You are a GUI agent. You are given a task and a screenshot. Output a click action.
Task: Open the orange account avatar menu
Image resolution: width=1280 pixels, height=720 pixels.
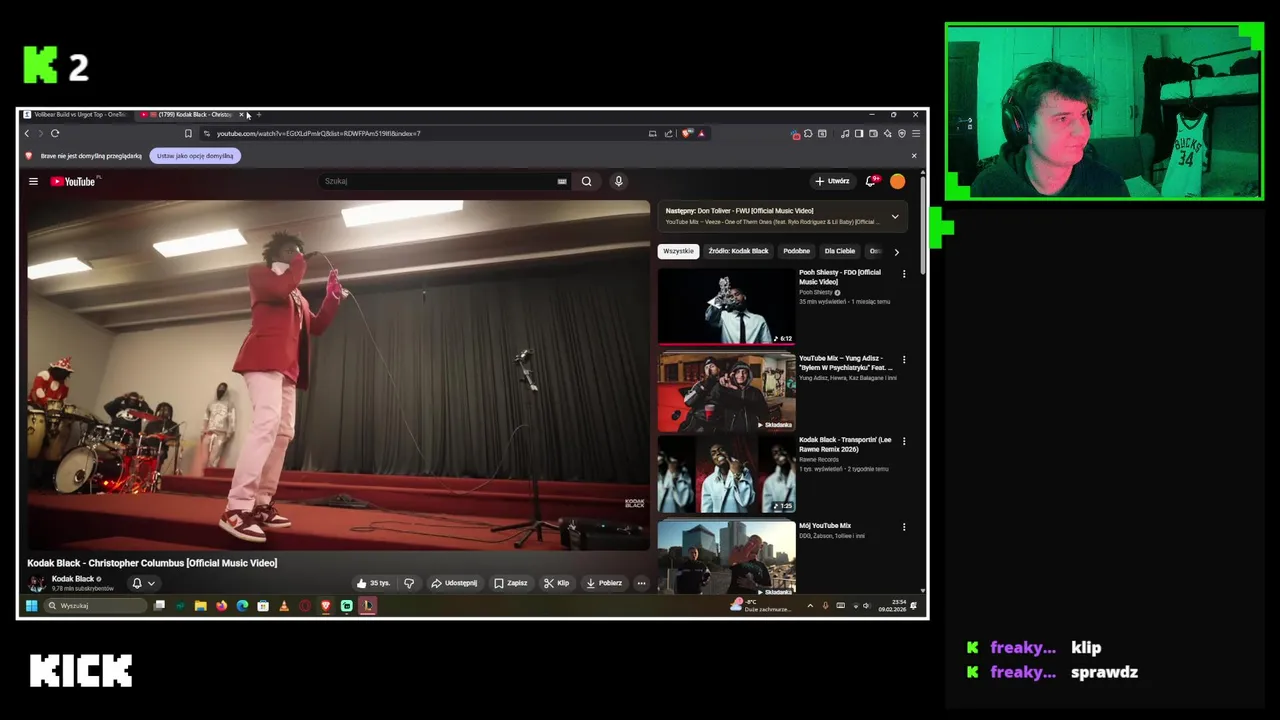pyautogui.click(x=898, y=181)
